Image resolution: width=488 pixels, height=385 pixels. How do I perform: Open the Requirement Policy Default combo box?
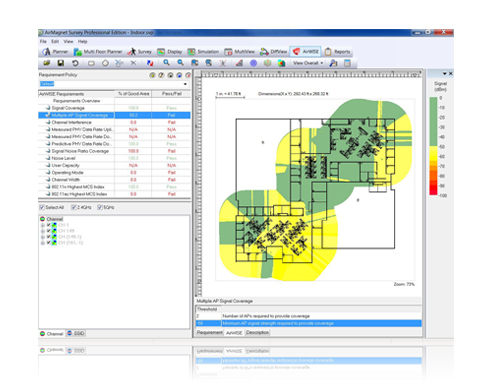click(114, 84)
